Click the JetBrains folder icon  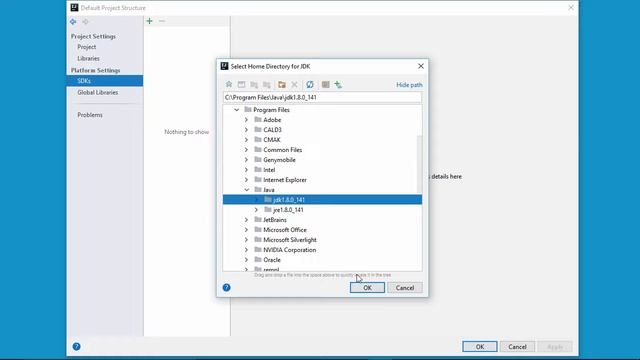(x=258, y=220)
